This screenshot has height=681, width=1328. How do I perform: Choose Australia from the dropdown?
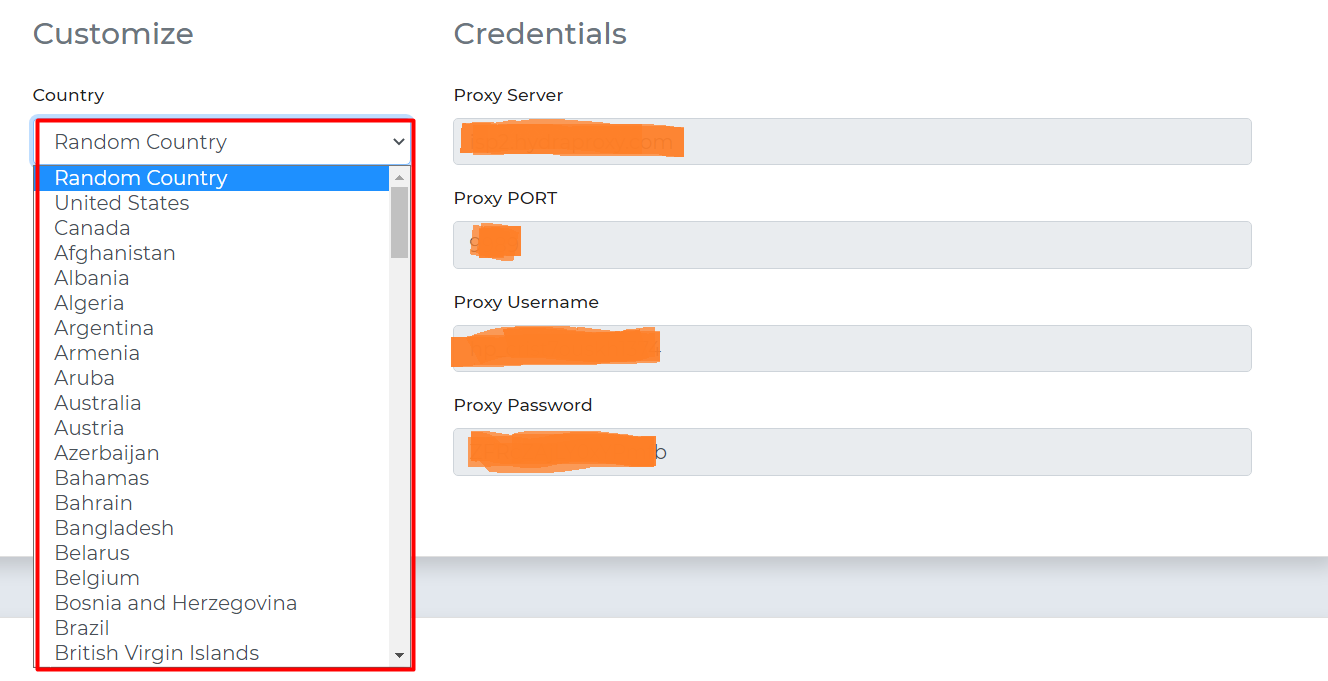98,403
